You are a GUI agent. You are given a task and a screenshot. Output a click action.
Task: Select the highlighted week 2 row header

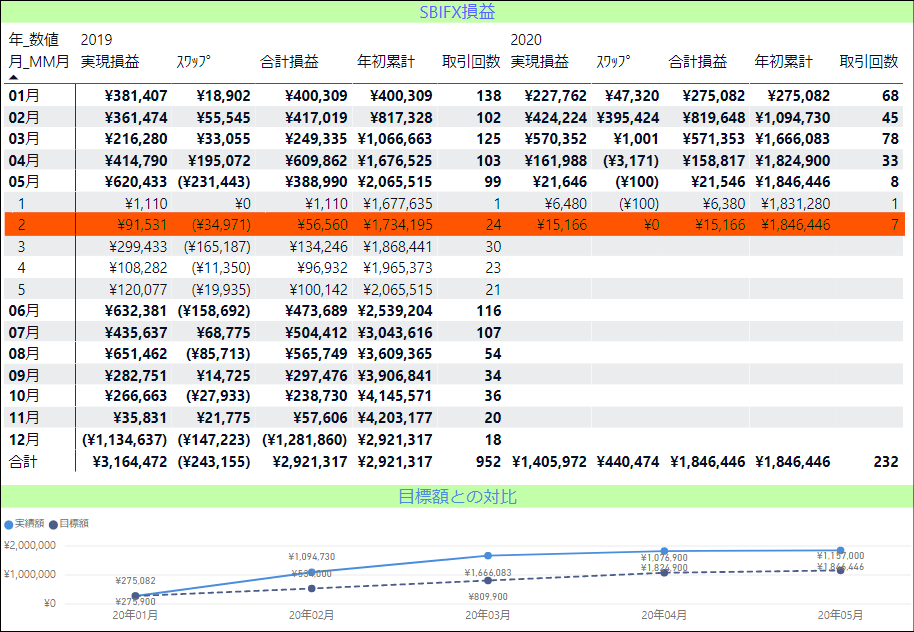tap(22, 224)
